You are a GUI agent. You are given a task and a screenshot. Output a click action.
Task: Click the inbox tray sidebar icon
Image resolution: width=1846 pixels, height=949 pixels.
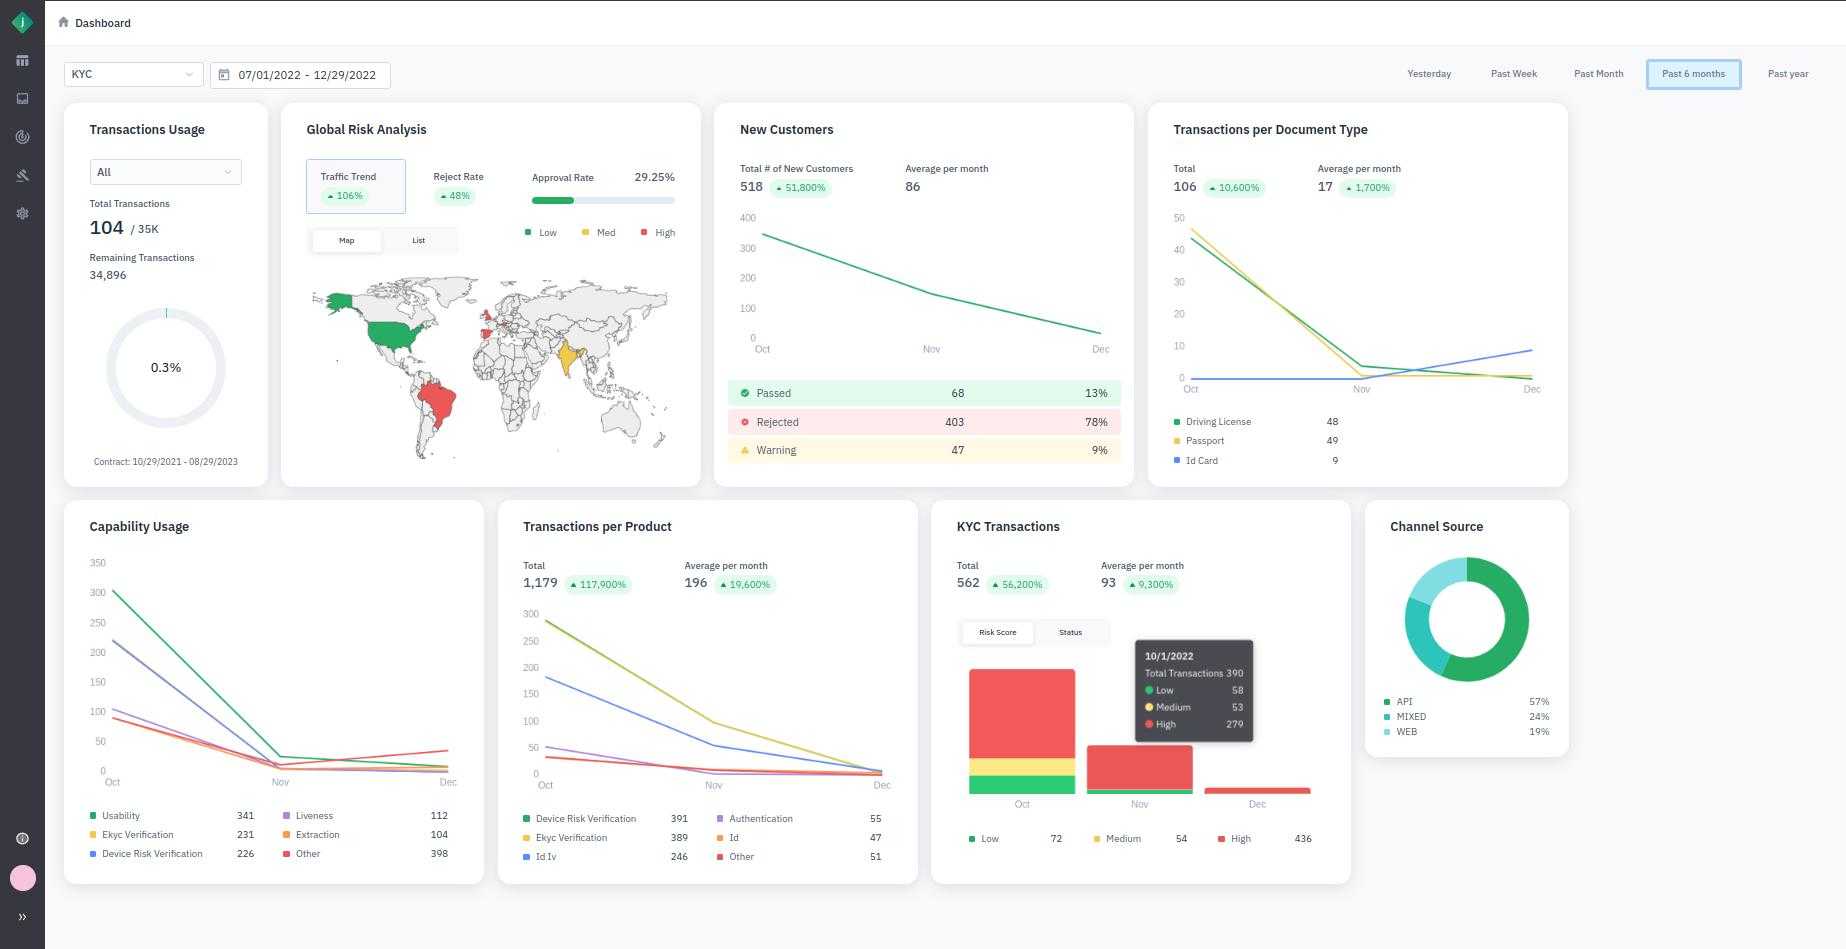[x=22, y=99]
